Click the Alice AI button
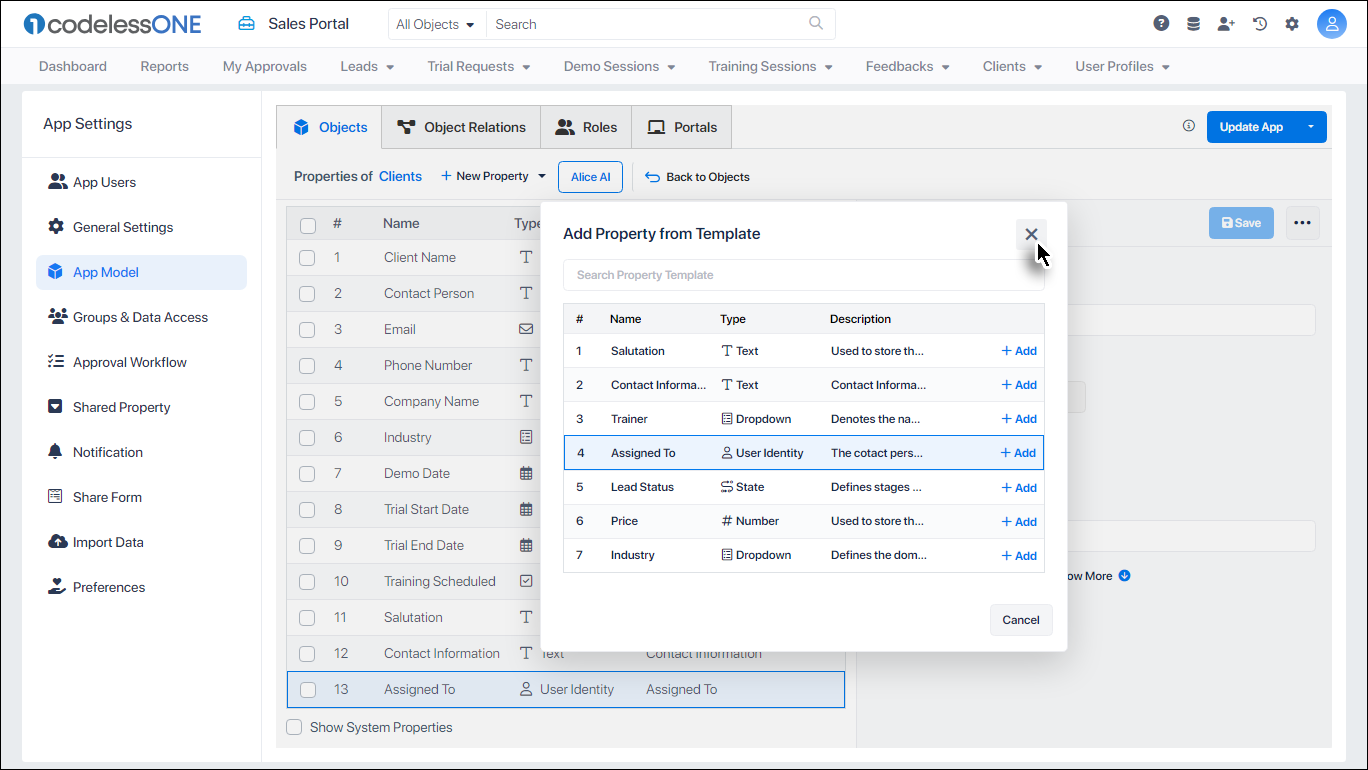Viewport: 1368px width, 770px height. (x=591, y=177)
